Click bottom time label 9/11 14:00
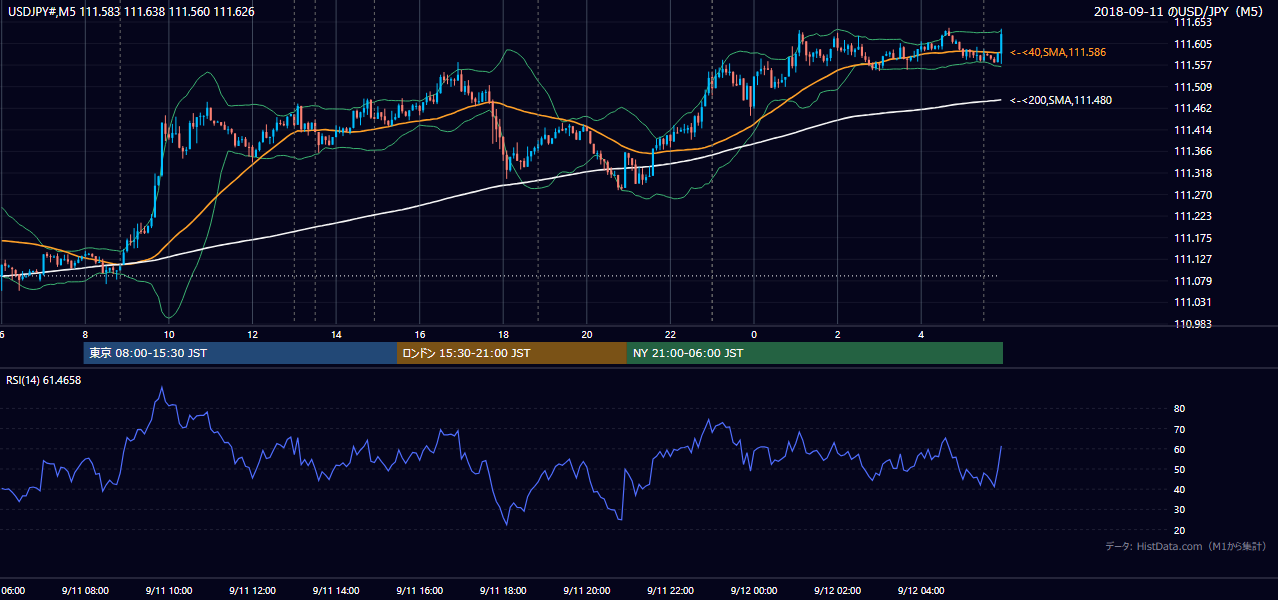The width and height of the screenshot is (1278, 600). pyautogui.click(x=337, y=591)
